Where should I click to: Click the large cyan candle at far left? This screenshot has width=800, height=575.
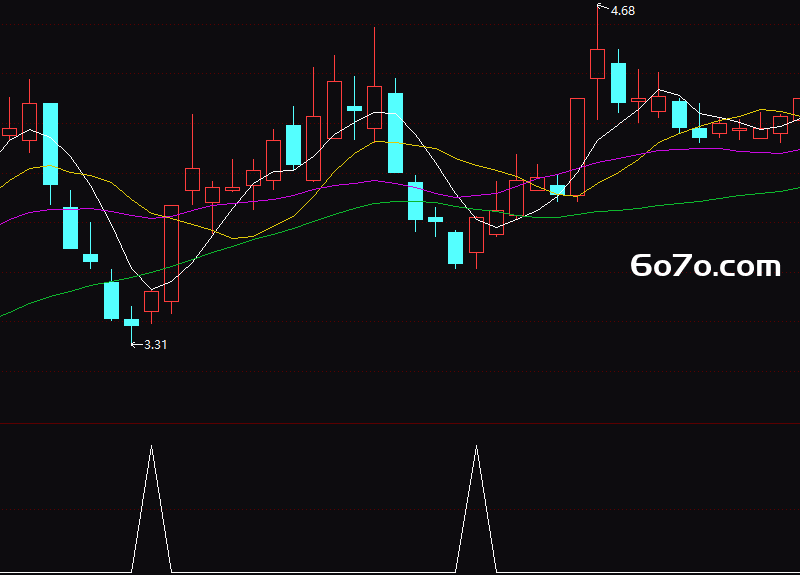tap(51, 144)
